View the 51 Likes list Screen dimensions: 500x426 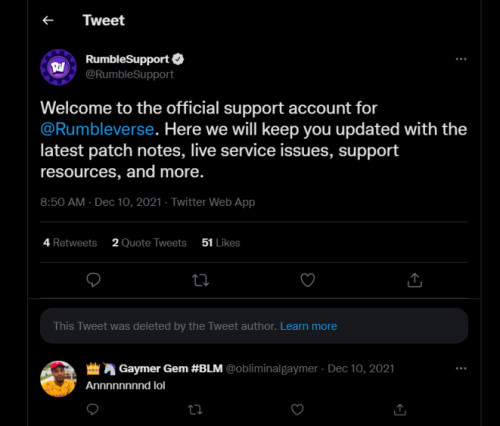pos(221,243)
